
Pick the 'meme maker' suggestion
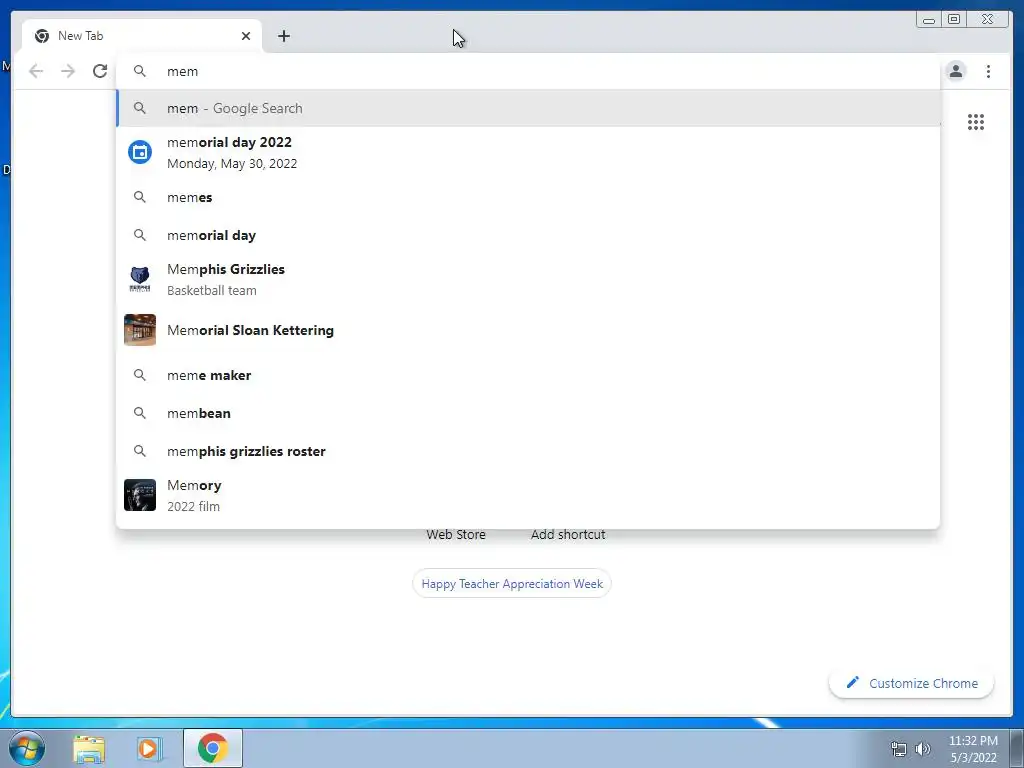tap(528, 376)
